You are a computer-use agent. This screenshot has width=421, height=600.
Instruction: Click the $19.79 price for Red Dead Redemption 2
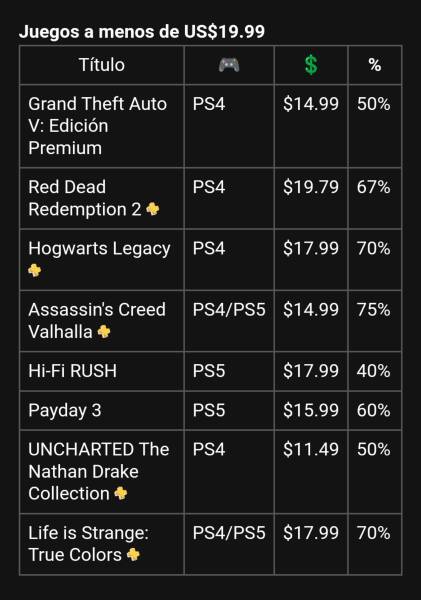tap(311, 187)
